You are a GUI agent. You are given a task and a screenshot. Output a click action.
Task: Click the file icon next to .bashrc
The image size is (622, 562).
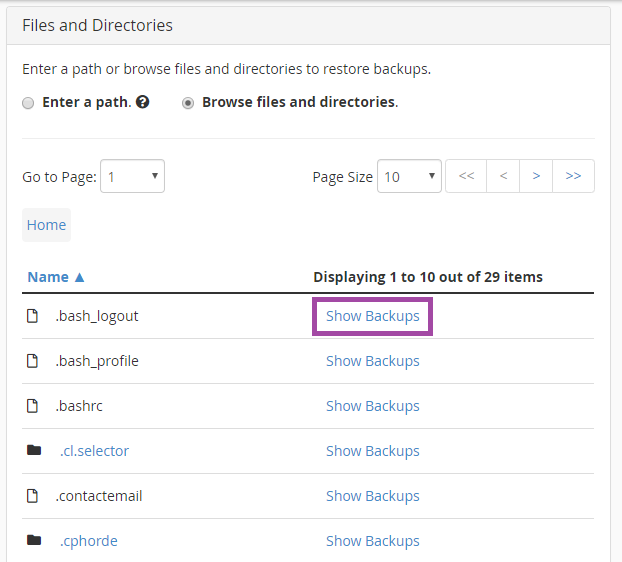point(33,406)
